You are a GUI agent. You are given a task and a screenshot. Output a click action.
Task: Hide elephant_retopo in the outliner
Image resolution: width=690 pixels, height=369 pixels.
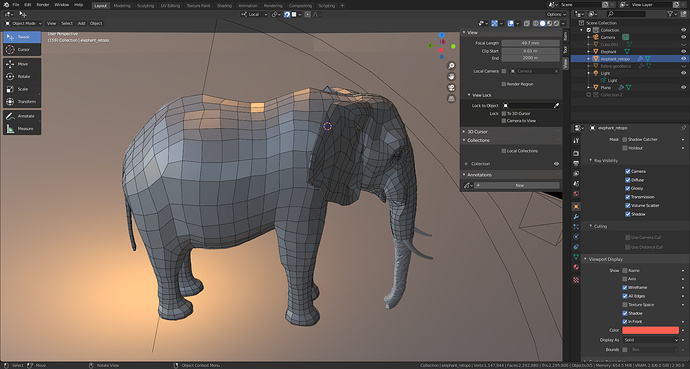pyautogui.click(x=683, y=58)
